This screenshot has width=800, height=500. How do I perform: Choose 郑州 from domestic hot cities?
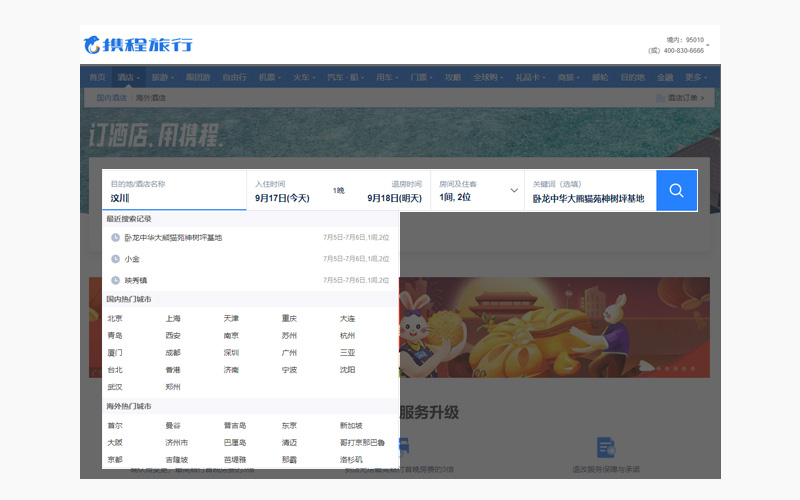(x=173, y=387)
